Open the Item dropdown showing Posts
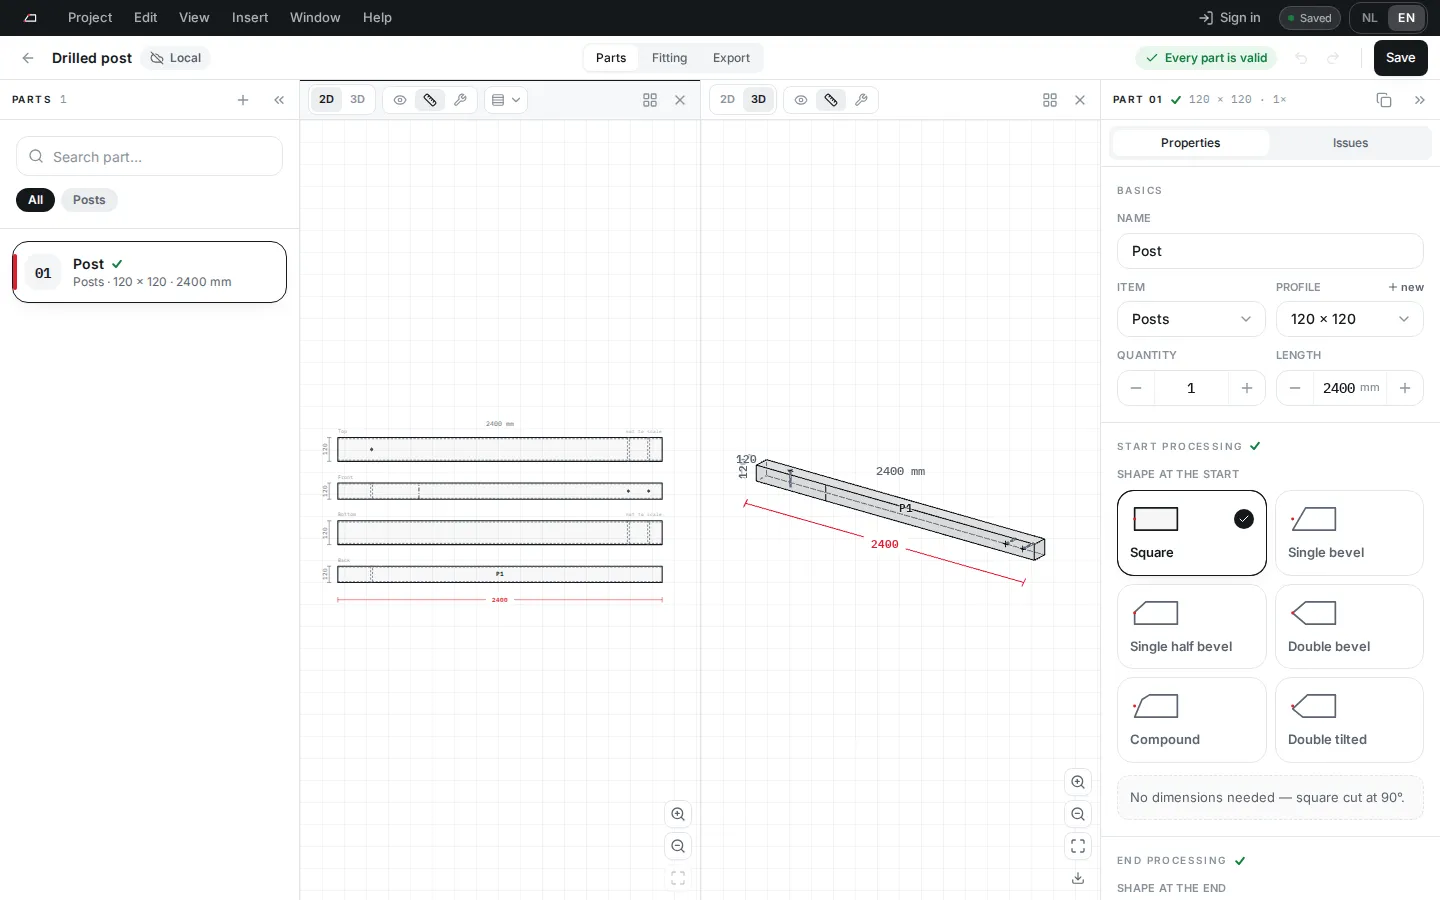The height and width of the screenshot is (900, 1440). (1191, 319)
